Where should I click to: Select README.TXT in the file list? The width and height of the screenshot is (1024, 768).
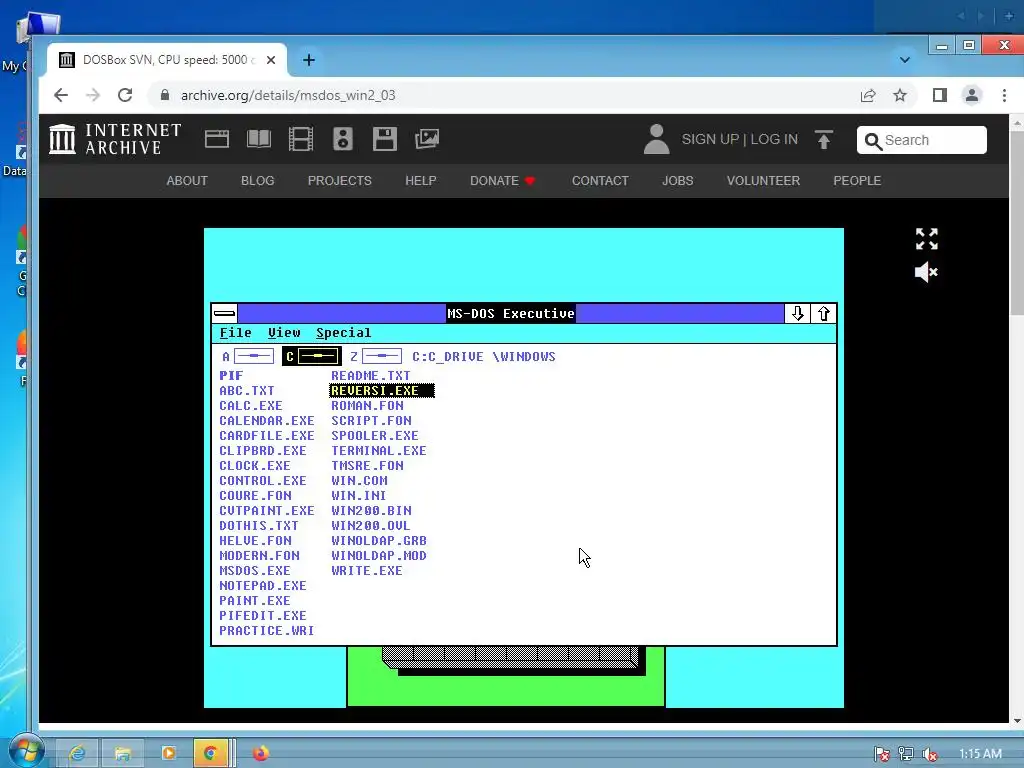point(370,376)
